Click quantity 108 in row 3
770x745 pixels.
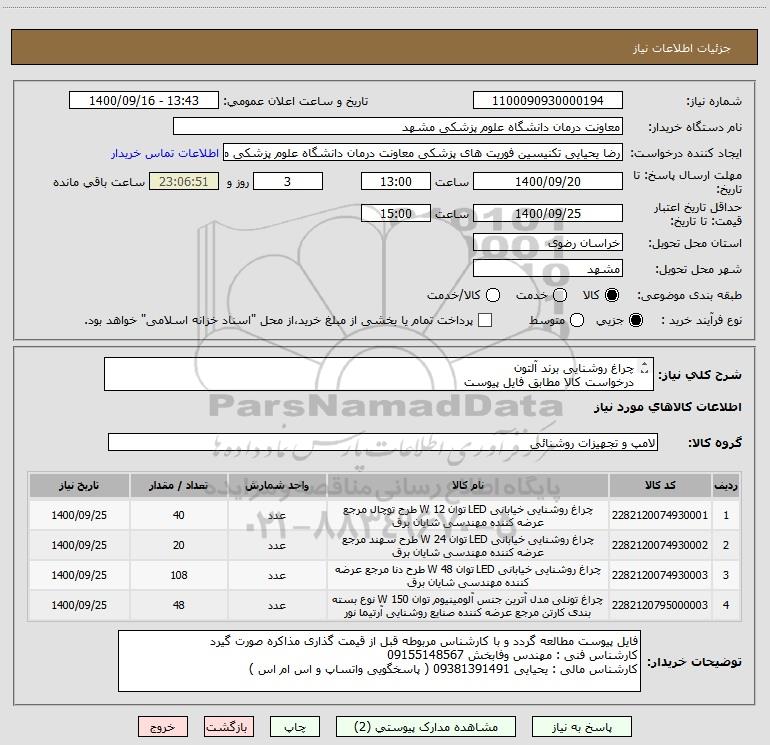179,575
